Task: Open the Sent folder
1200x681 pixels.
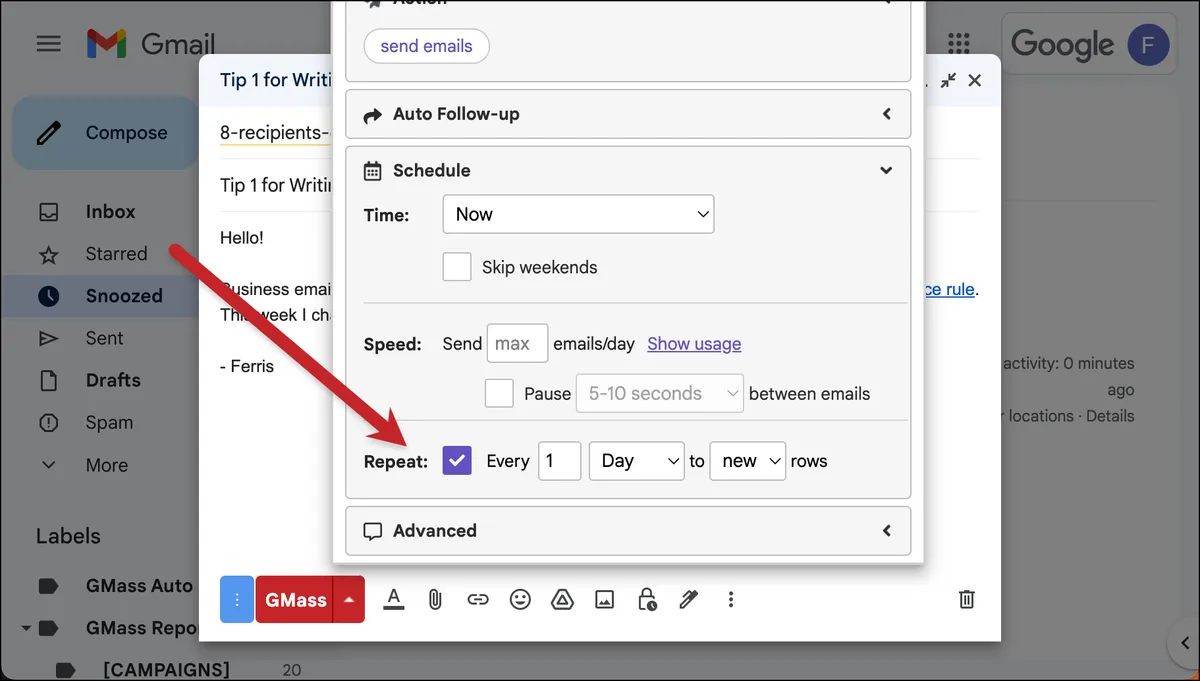Action: (104, 338)
